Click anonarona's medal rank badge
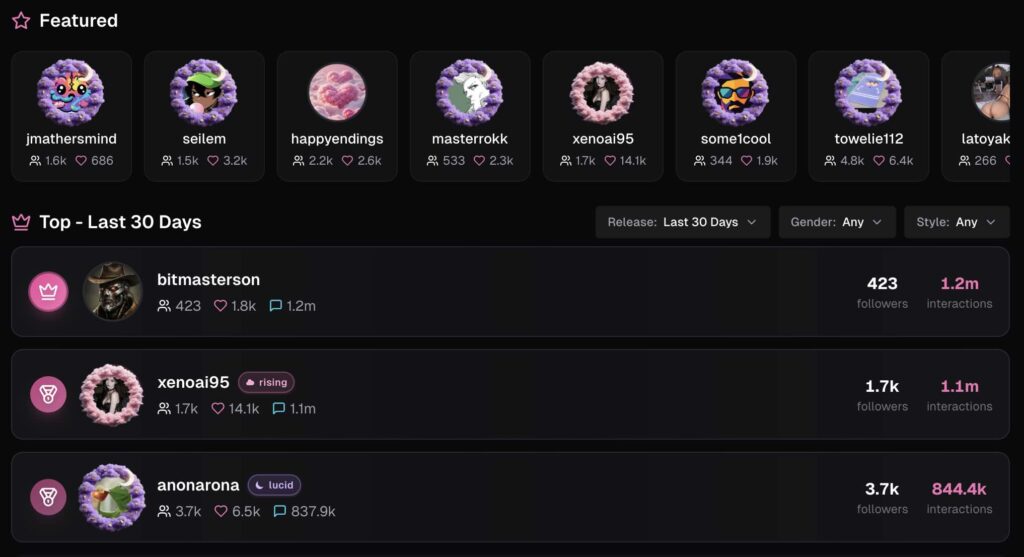 click(x=48, y=497)
